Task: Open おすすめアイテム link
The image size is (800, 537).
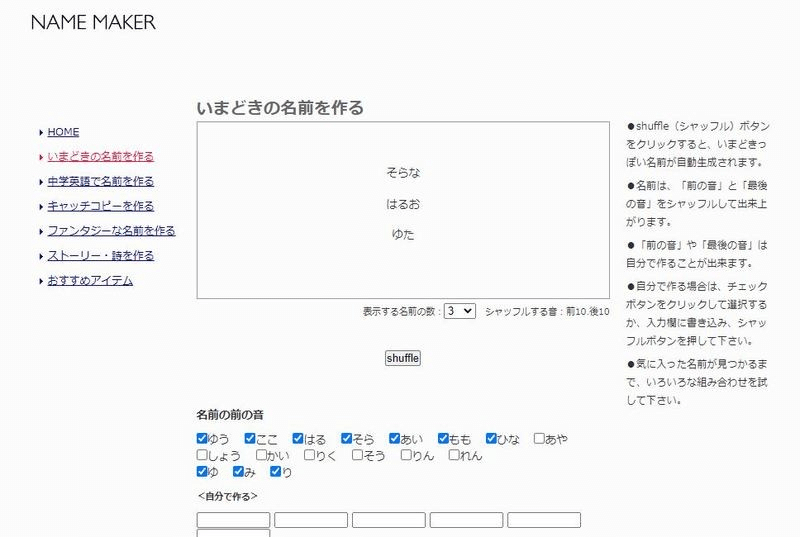Action: [x=90, y=280]
